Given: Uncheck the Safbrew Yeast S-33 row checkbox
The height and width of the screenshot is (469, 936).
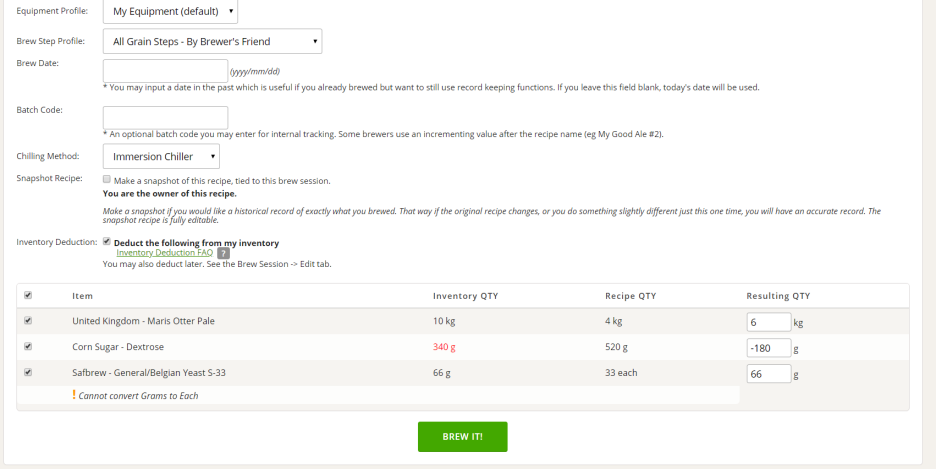Looking at the screenshot, I should click(28, 372).
